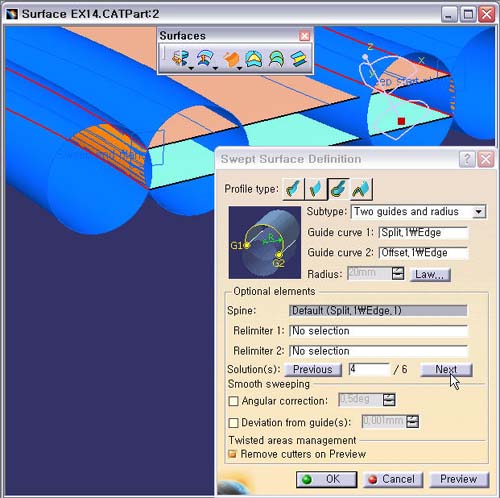Click the Offset surface tool icon
Viewport: 500px width, 498px height.
205,58
